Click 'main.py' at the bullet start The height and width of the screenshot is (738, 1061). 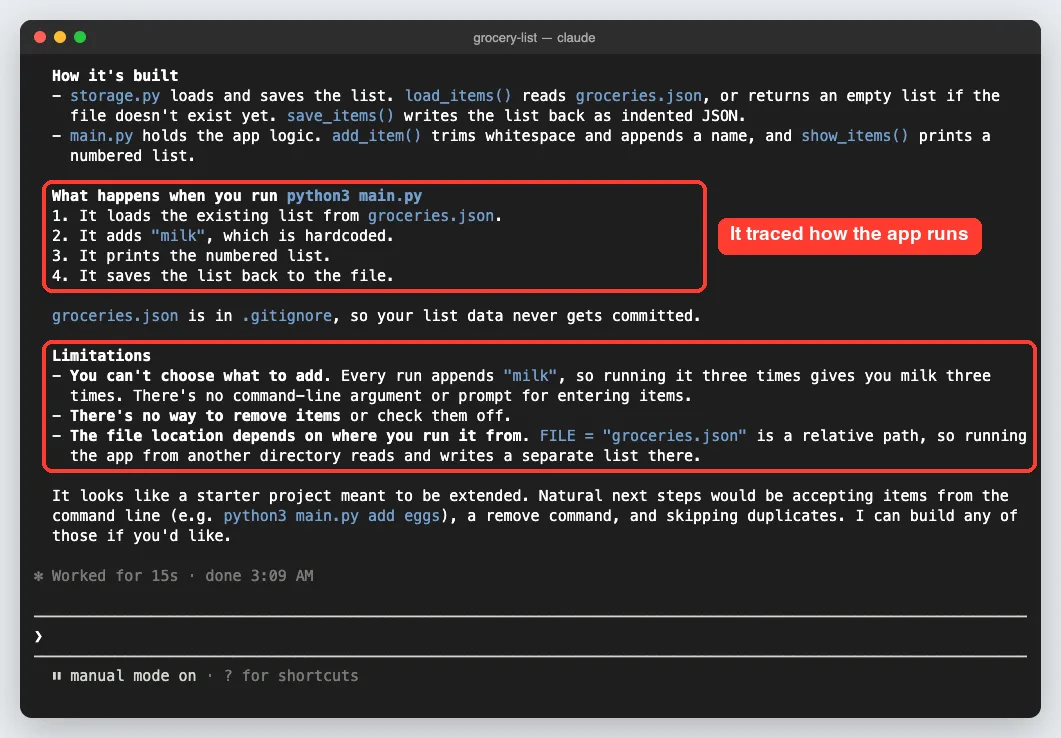101,136
